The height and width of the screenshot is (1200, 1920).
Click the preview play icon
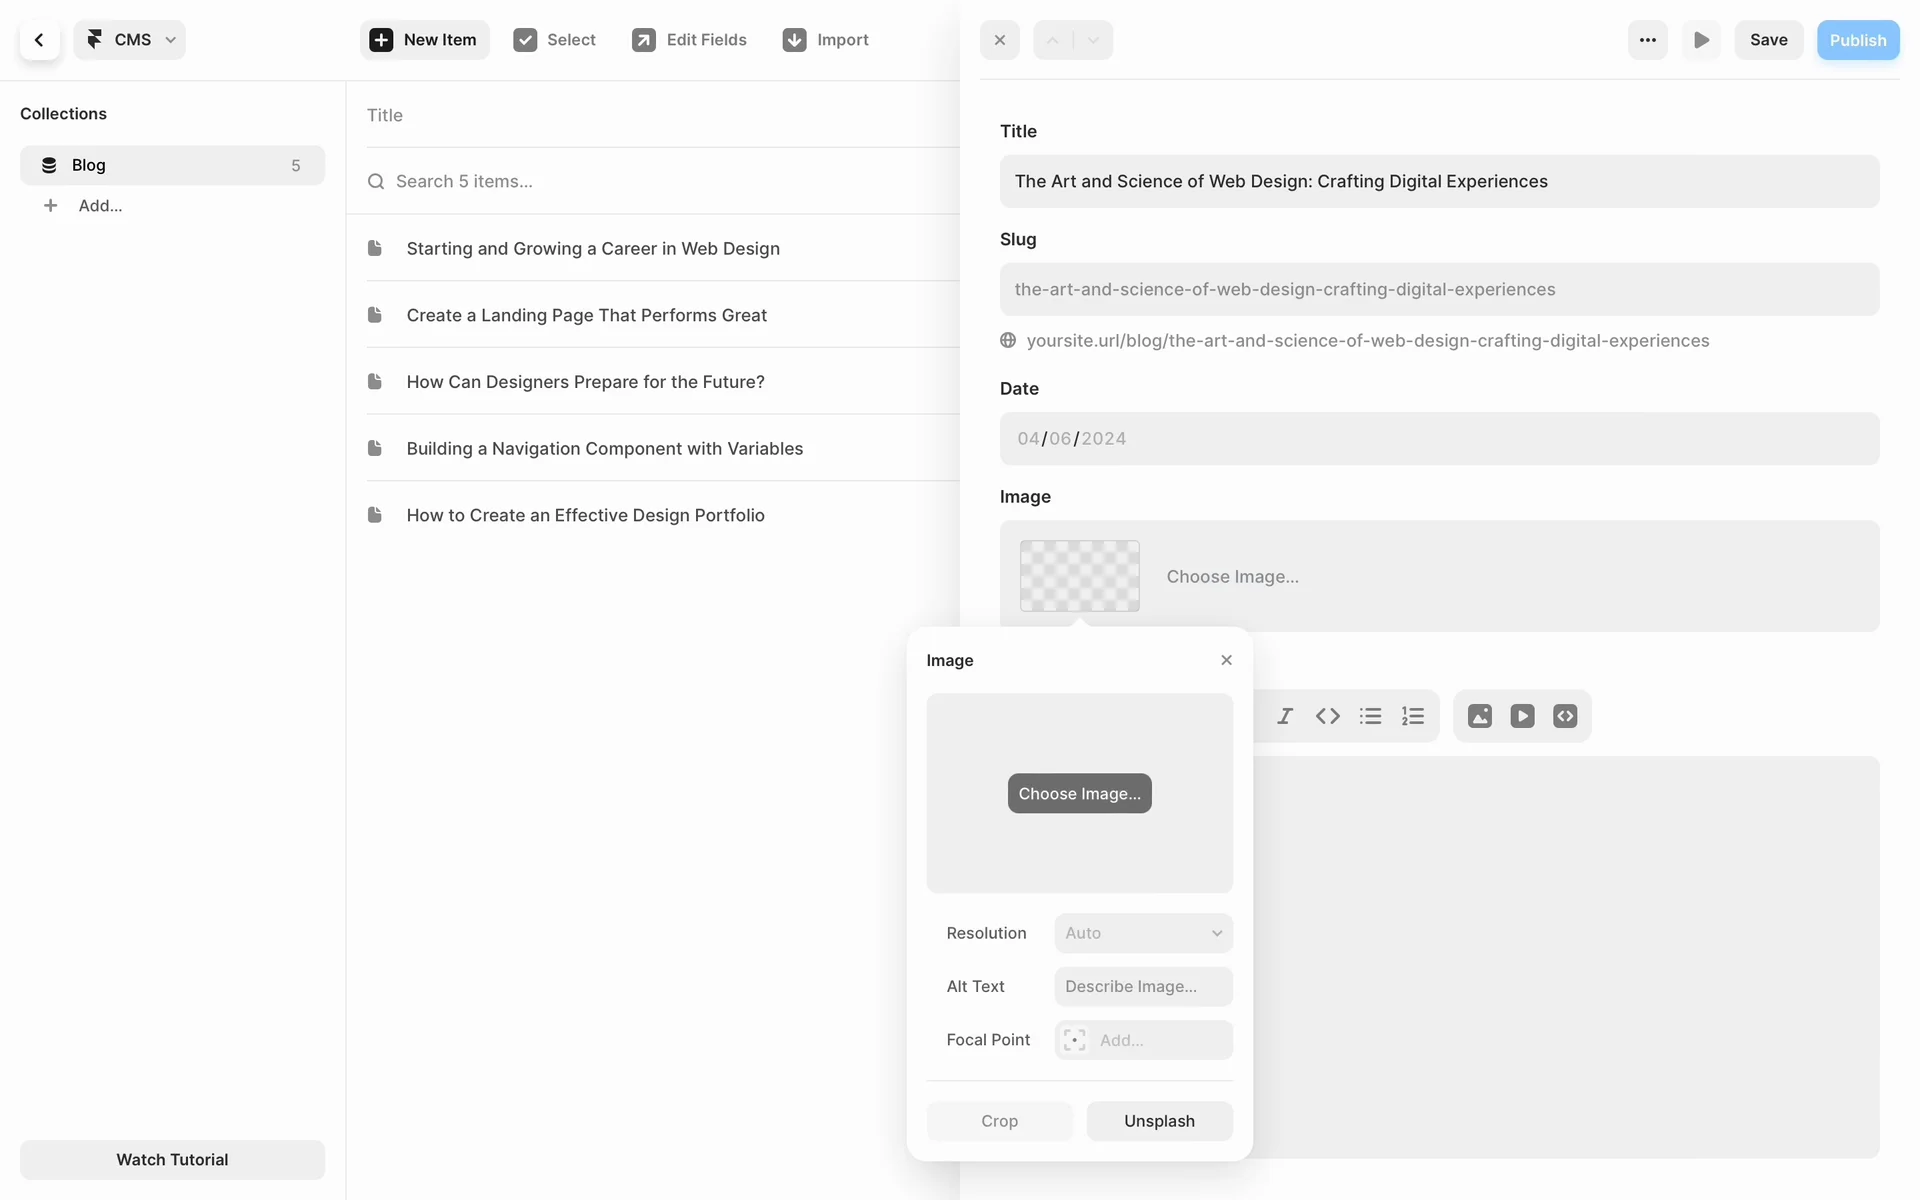tap(1701, 40)
